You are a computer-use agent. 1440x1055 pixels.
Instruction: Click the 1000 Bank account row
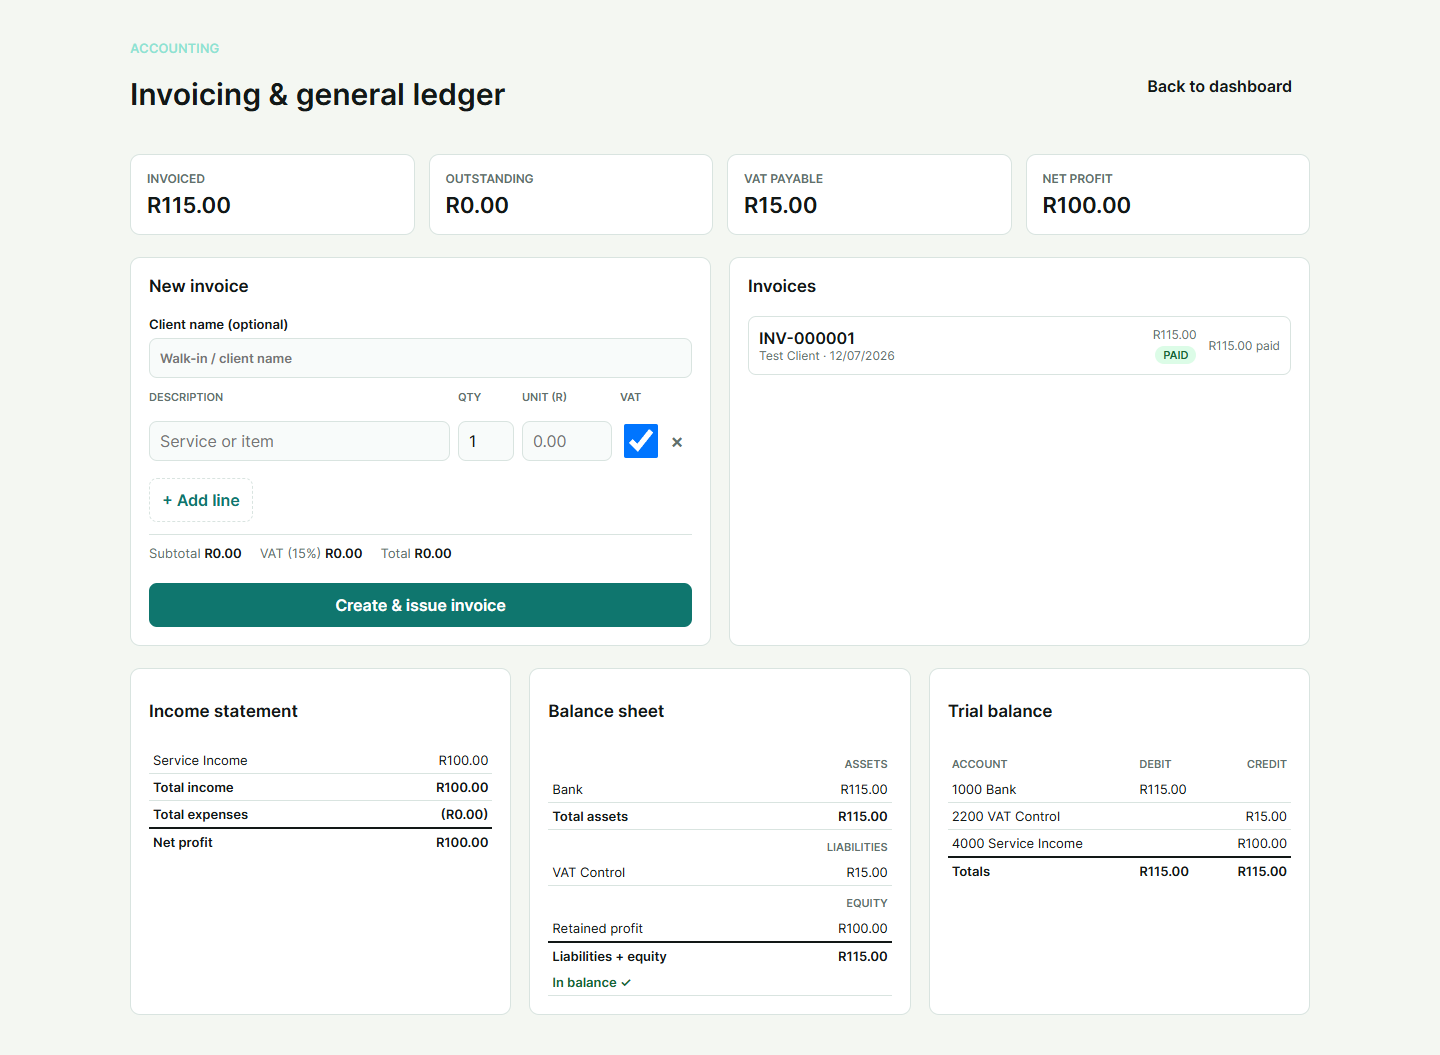pyautogui.click(x=1119, y=789)
